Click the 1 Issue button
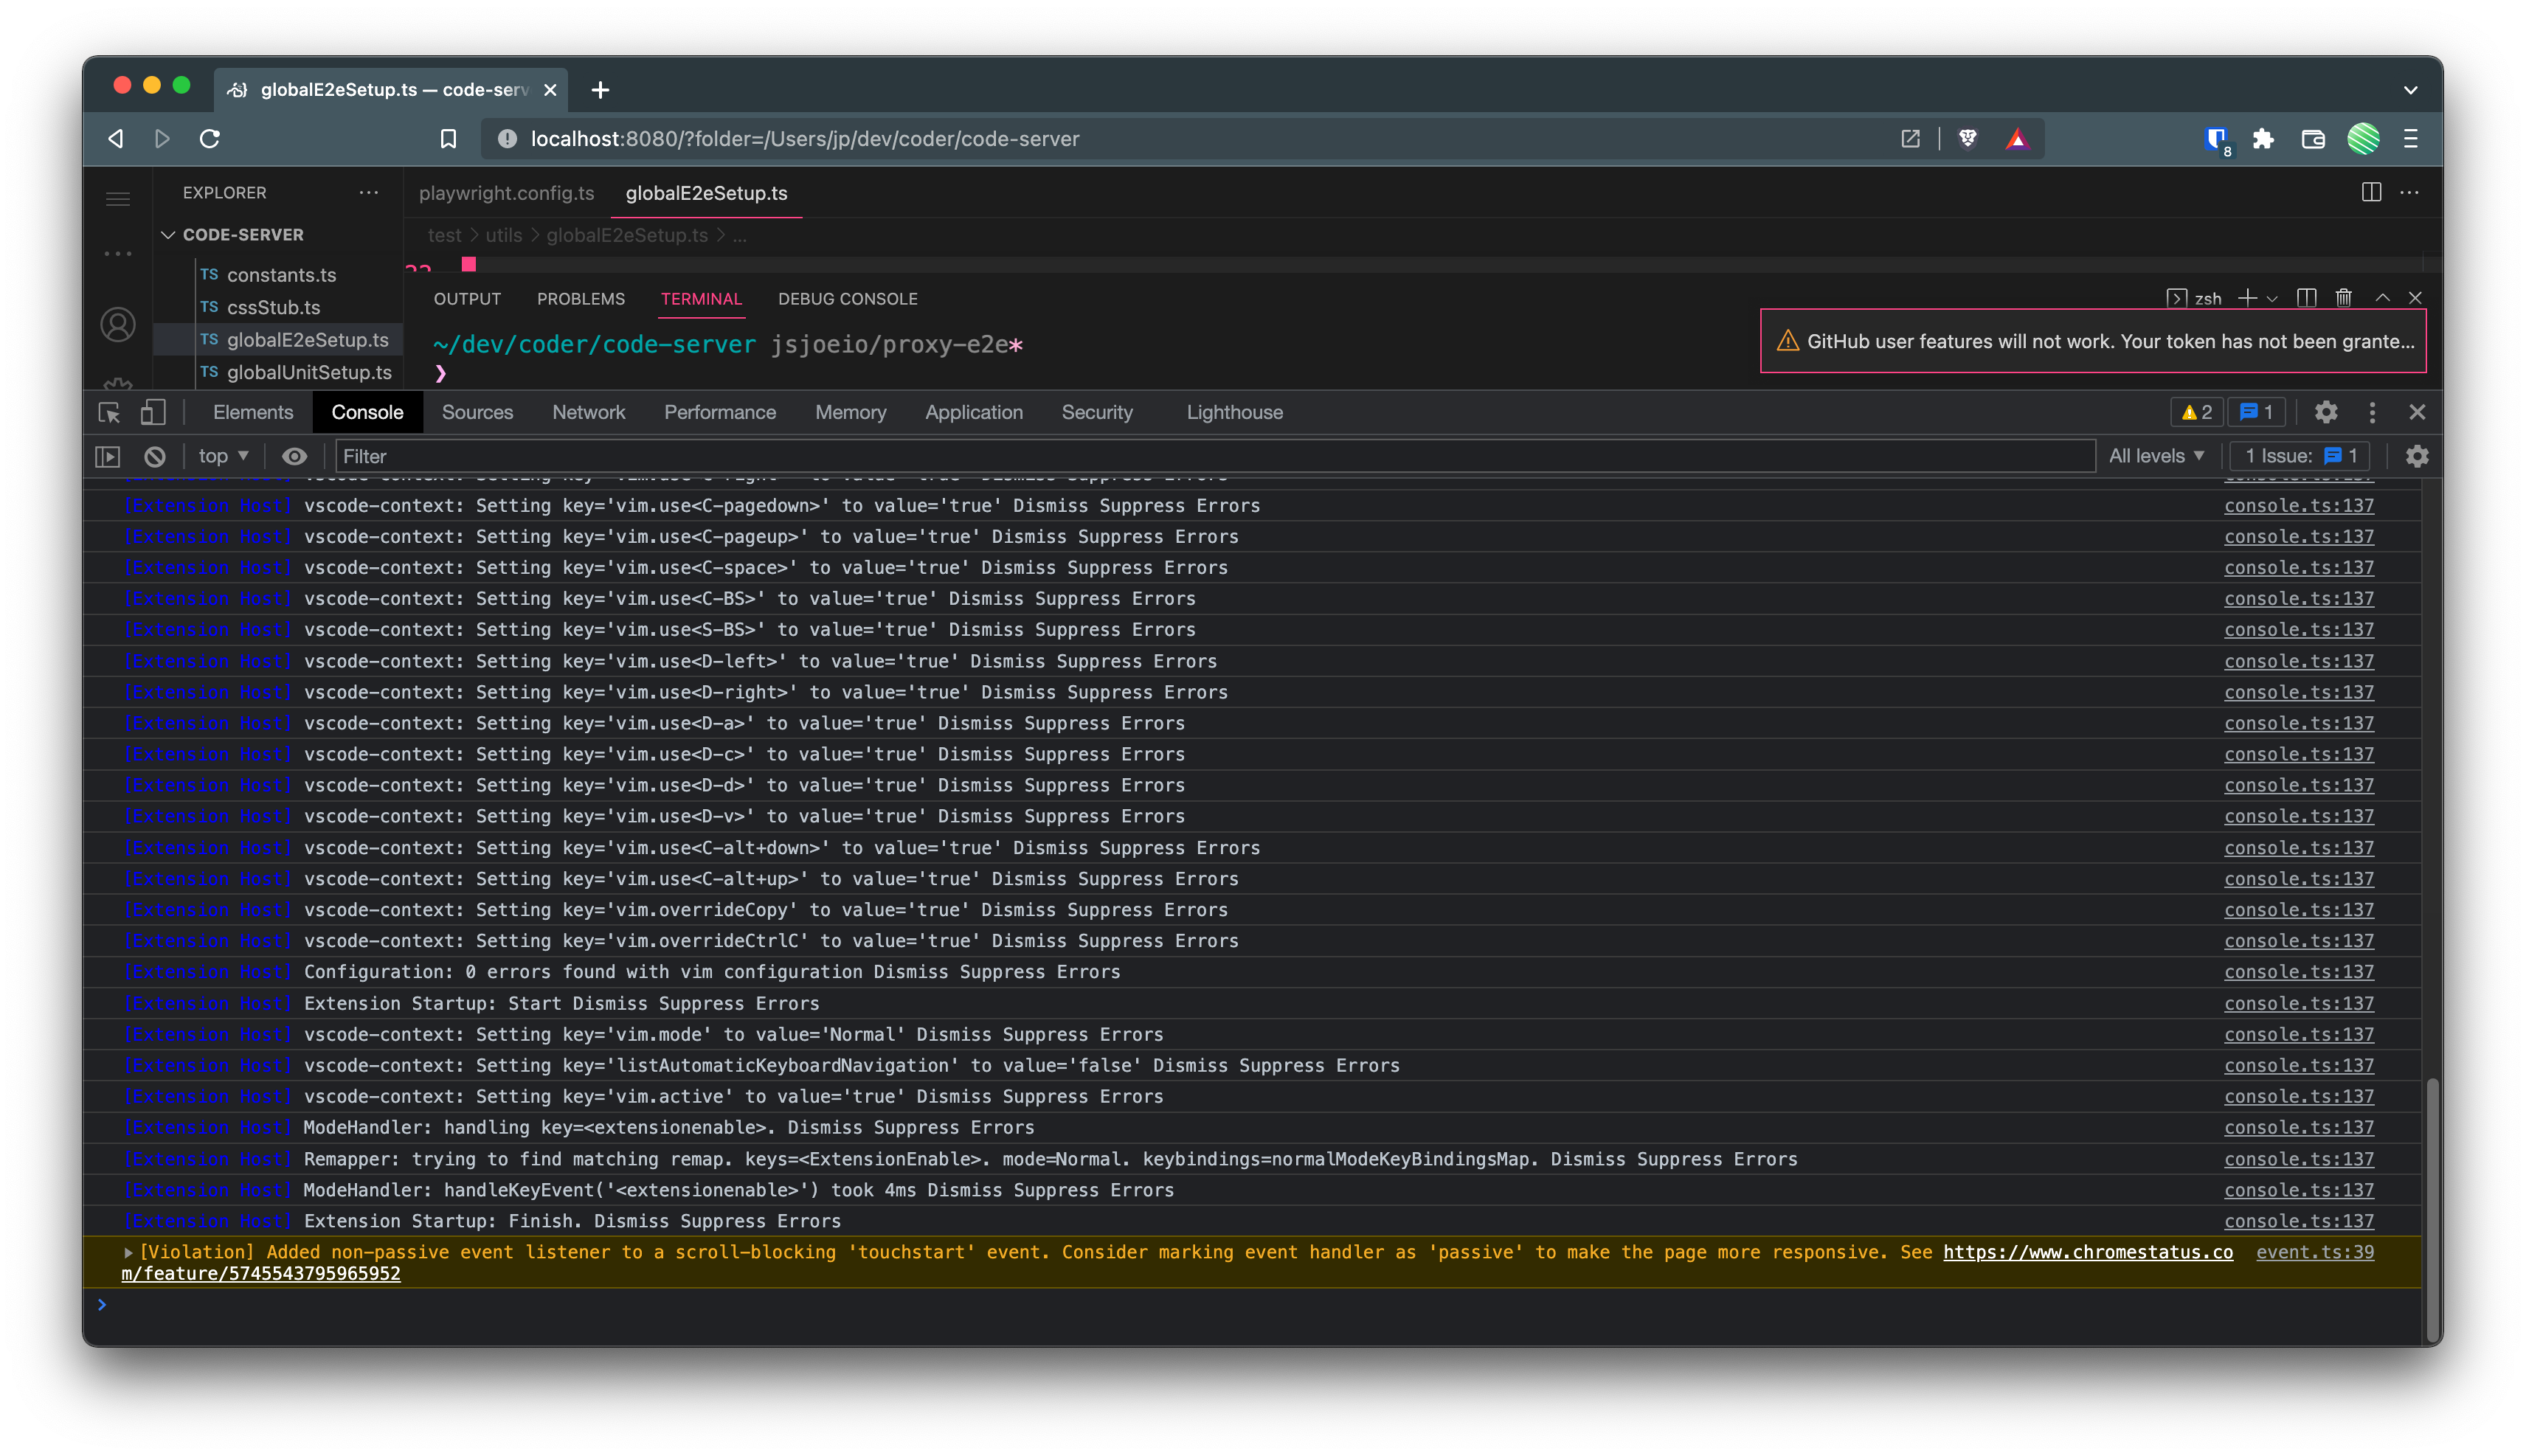This screenshot has width=2526, height=1456. pos(2300,456)
